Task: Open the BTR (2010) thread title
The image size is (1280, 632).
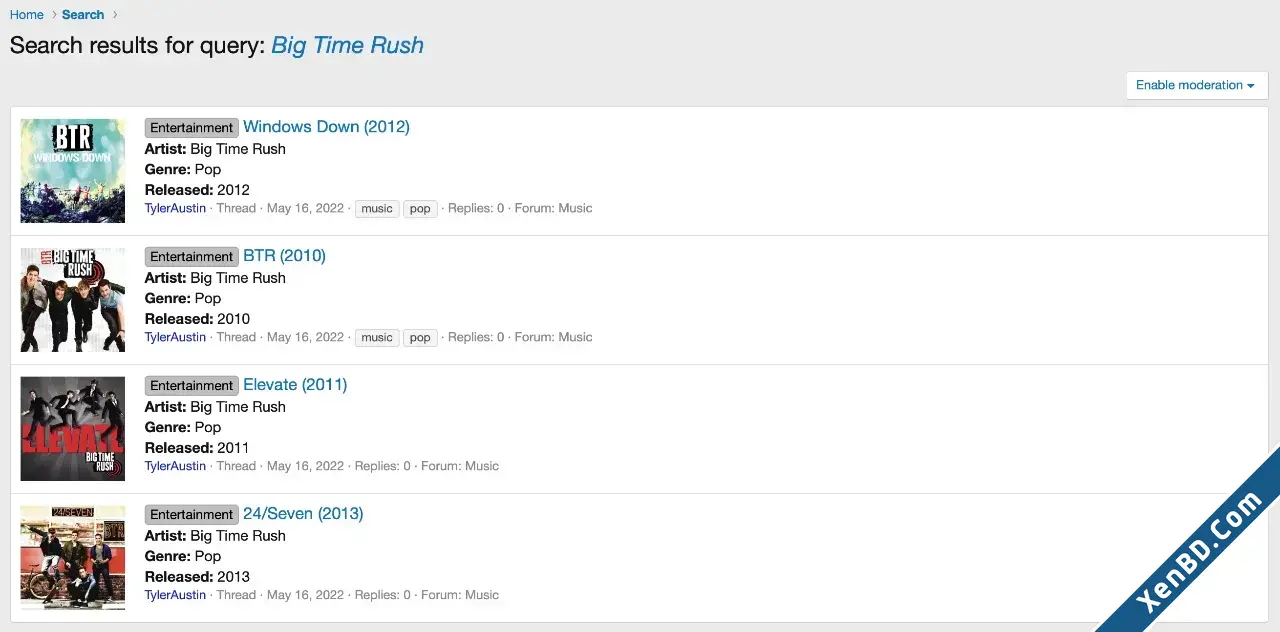Action: coord(284,256)
